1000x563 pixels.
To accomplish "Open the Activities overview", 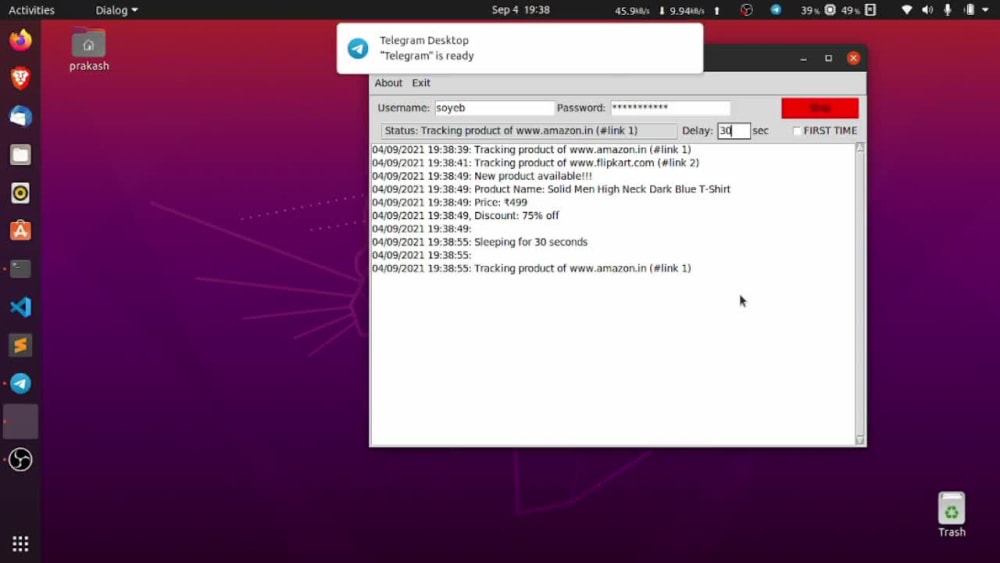I will (x=31, y=10).
